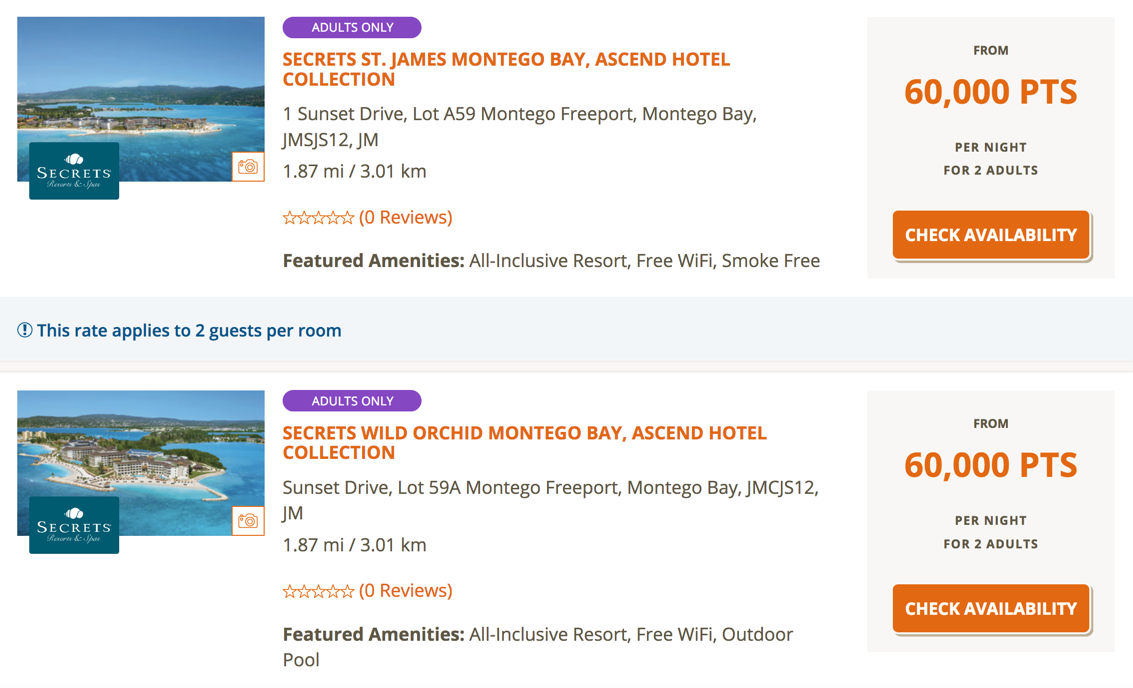The image size is (1133, 688).
Task: View reviews for Secrets Wild Orchid
Action: [x=405, y=591]
